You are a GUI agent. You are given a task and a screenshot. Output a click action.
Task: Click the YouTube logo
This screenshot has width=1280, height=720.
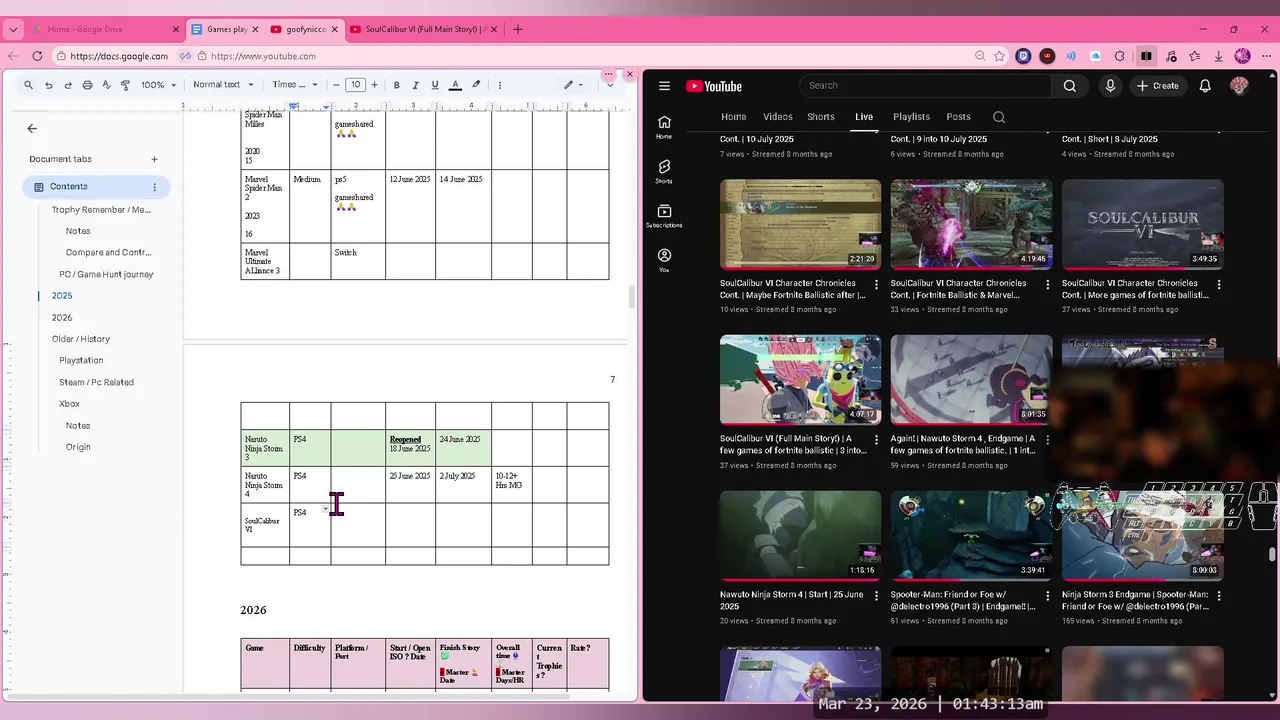(714, 86)
